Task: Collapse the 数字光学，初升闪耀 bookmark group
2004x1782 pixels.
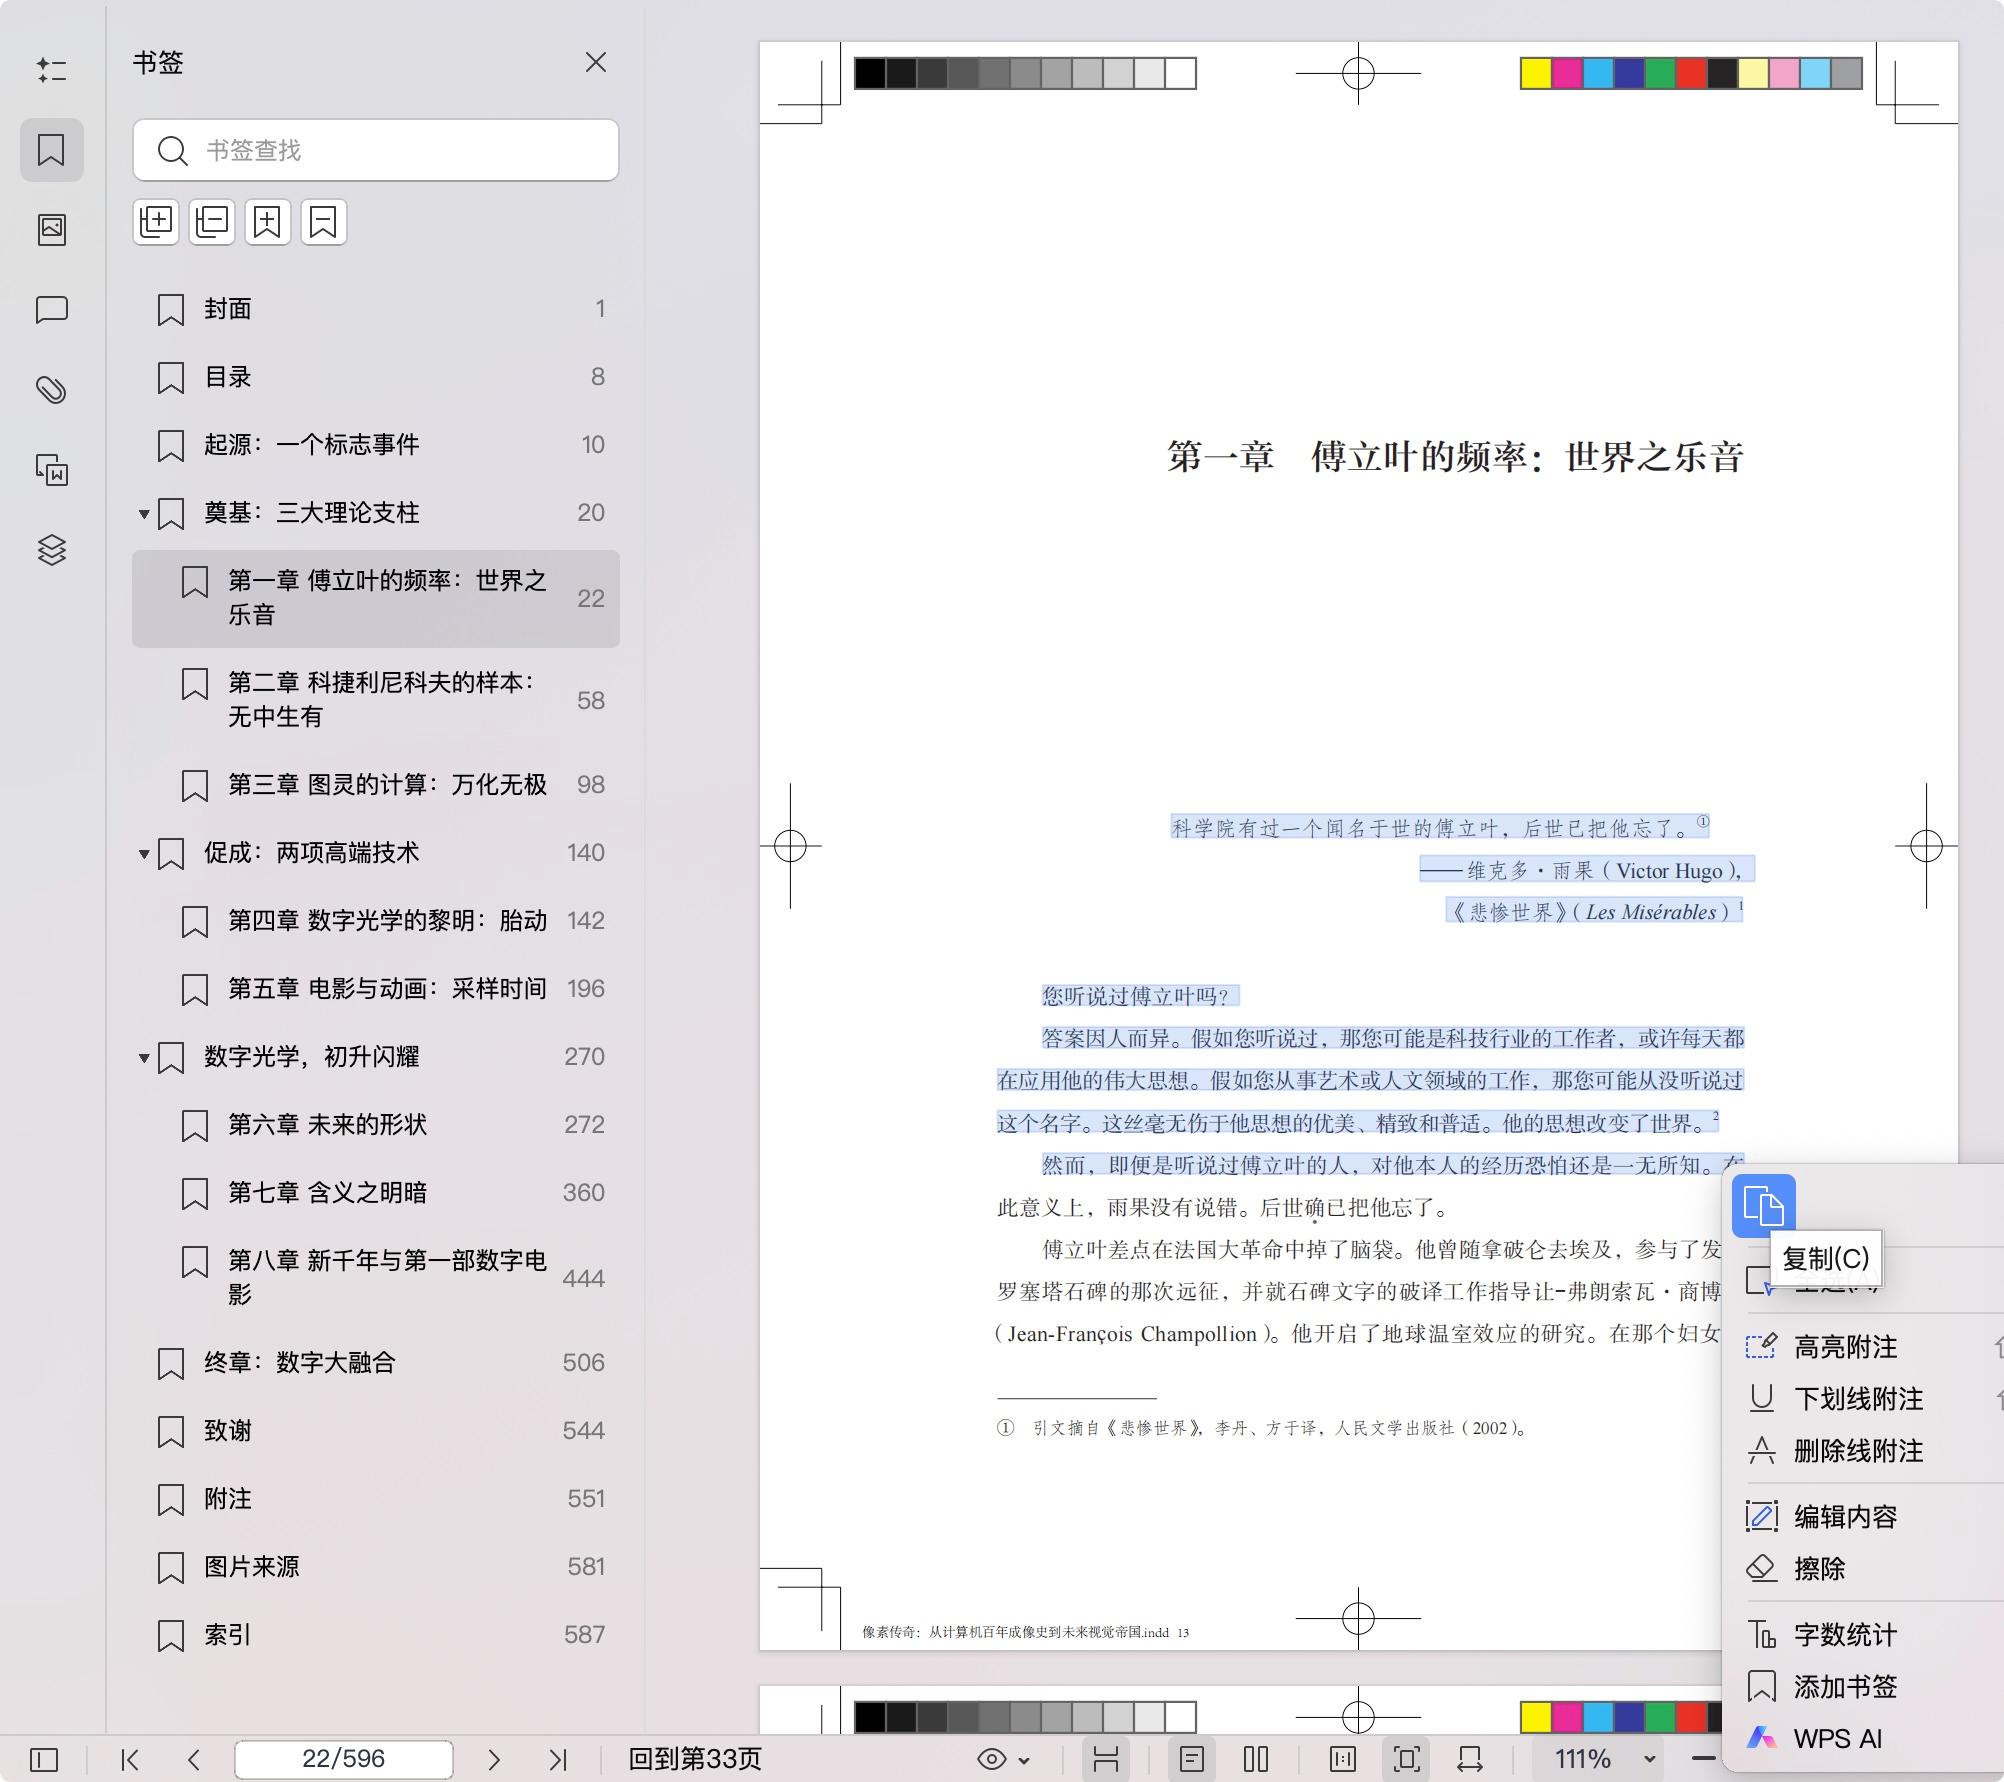Action: (143, 1056)
